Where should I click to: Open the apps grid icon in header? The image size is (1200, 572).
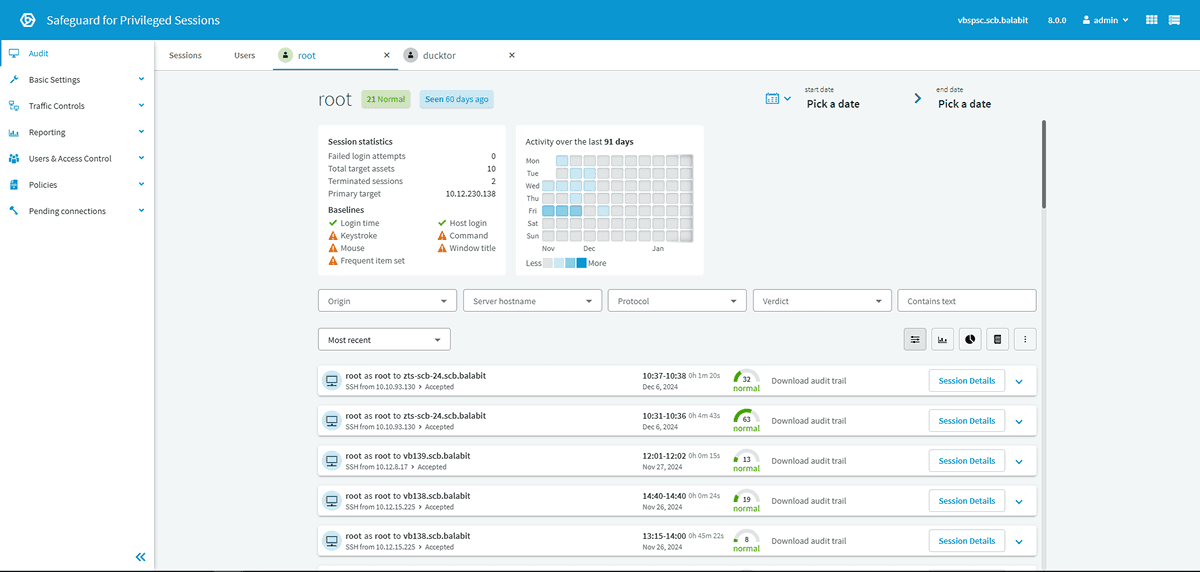click(1151, 20)
